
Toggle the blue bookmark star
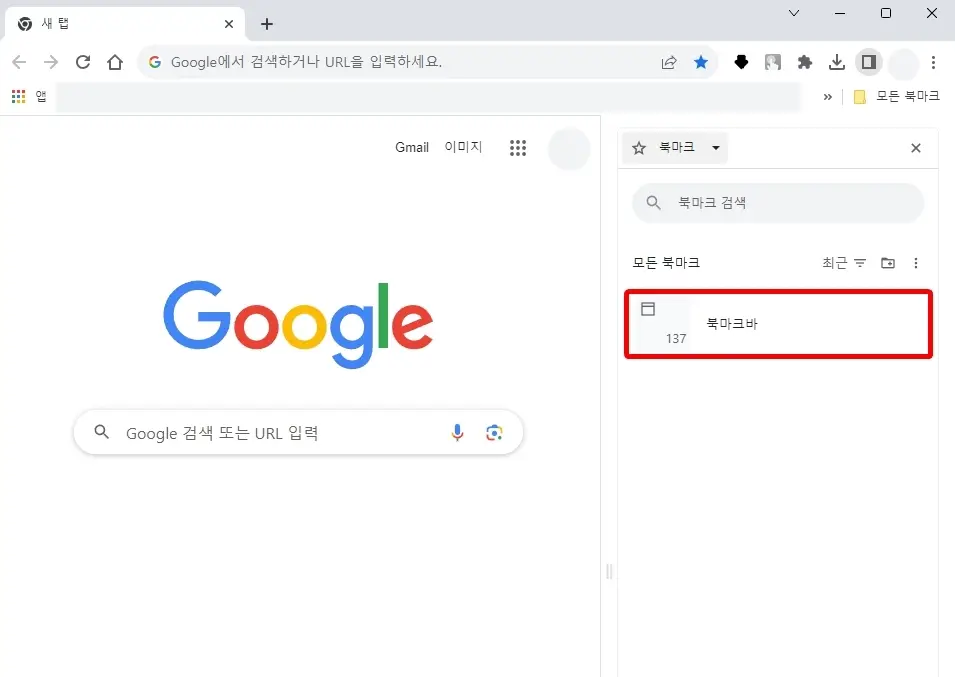701,62
